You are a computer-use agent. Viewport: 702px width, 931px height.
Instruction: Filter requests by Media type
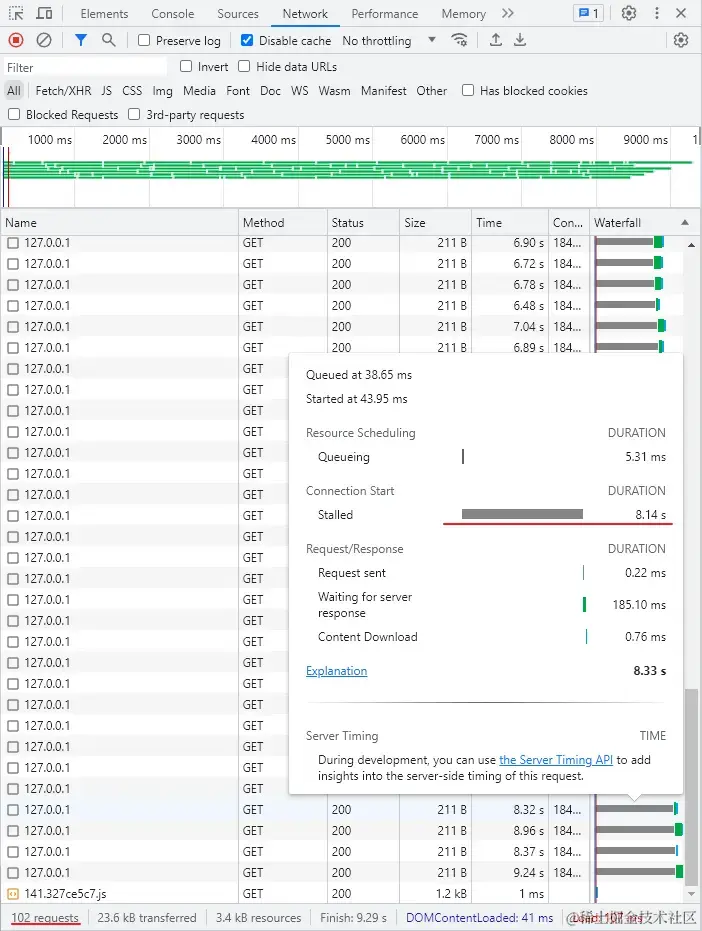(x=200, y=91)
